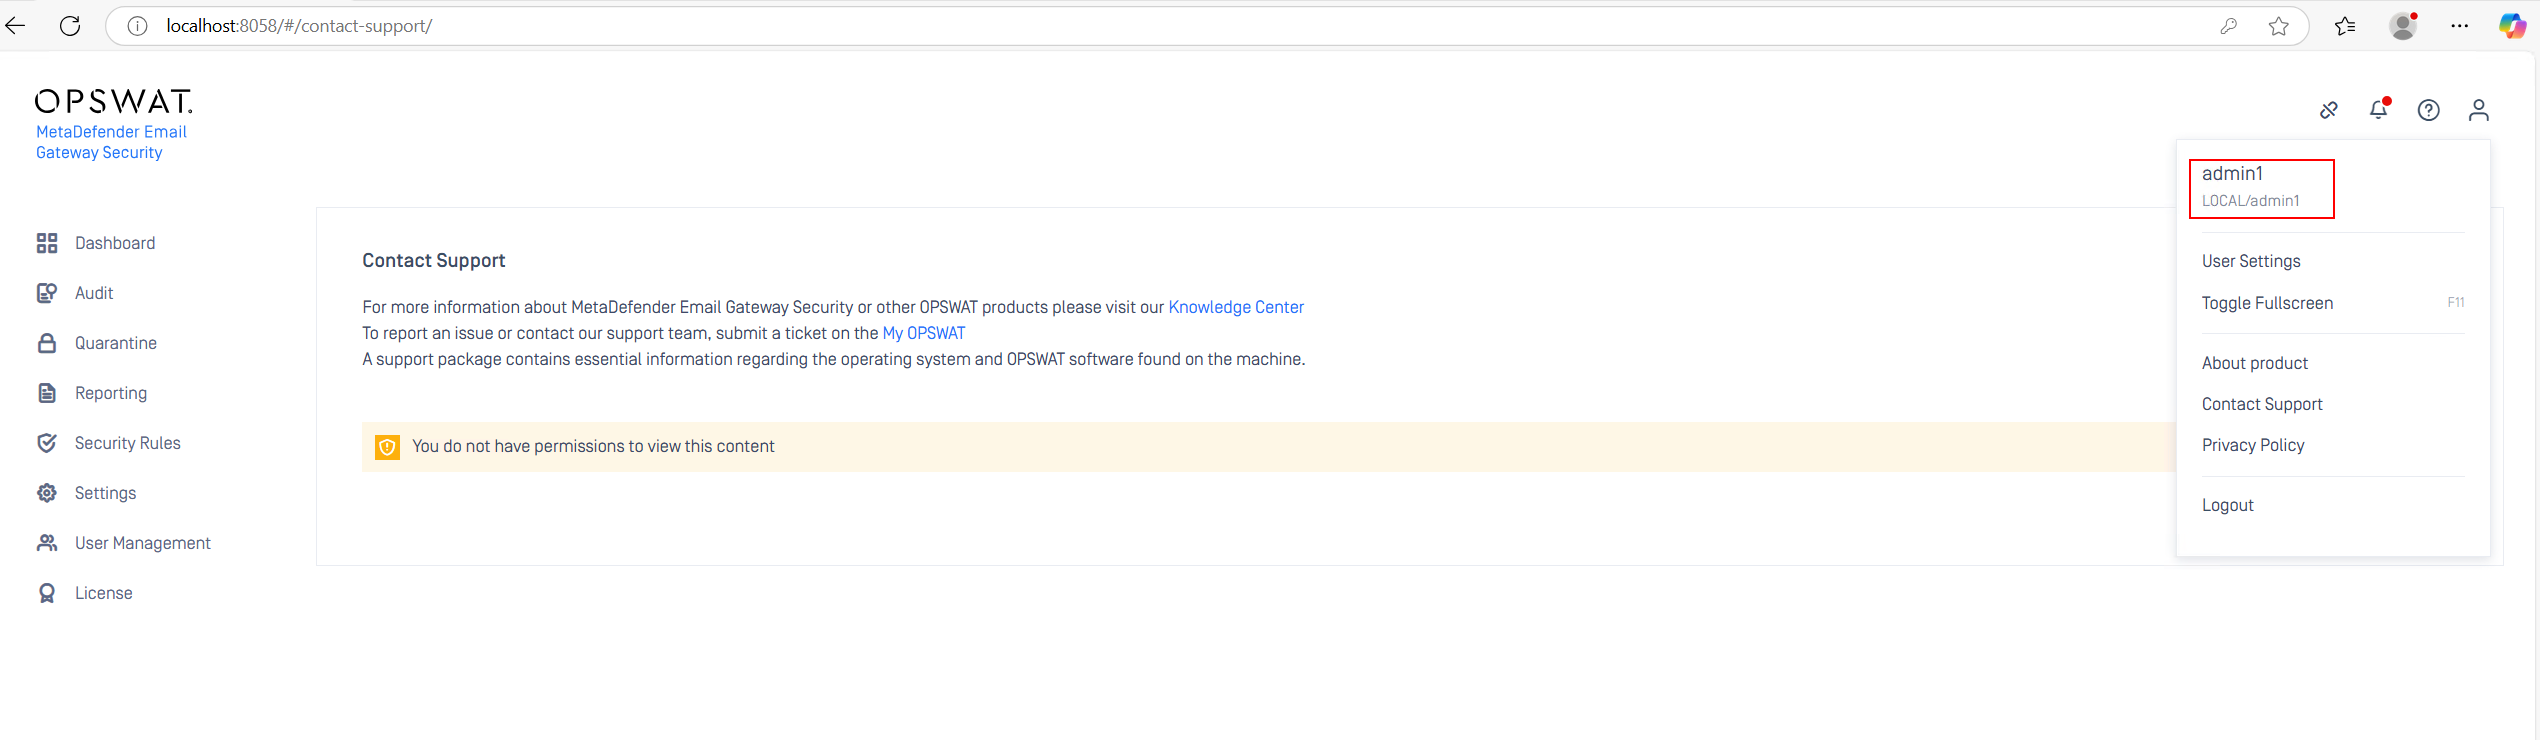
Task: Click the browser address bar URL
Action: tap(299, 26)
